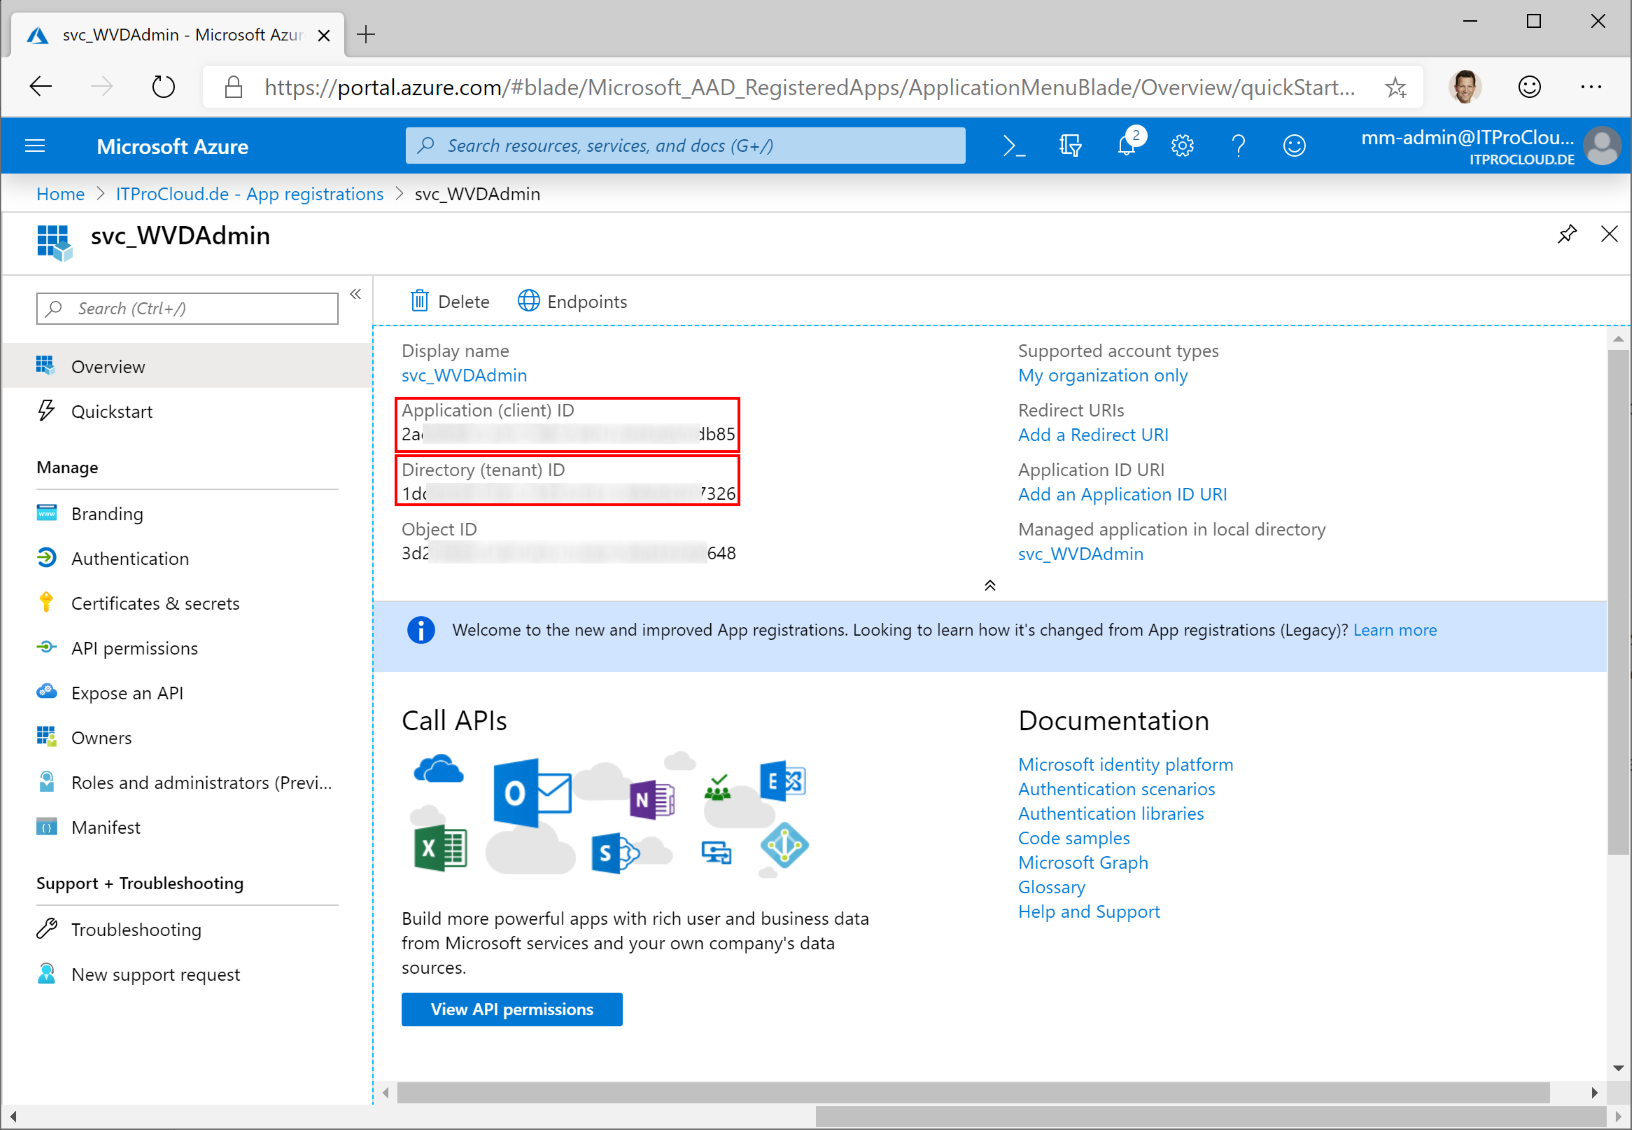Launch Cloud Shell from the top bar

[x=1014, y=146]
